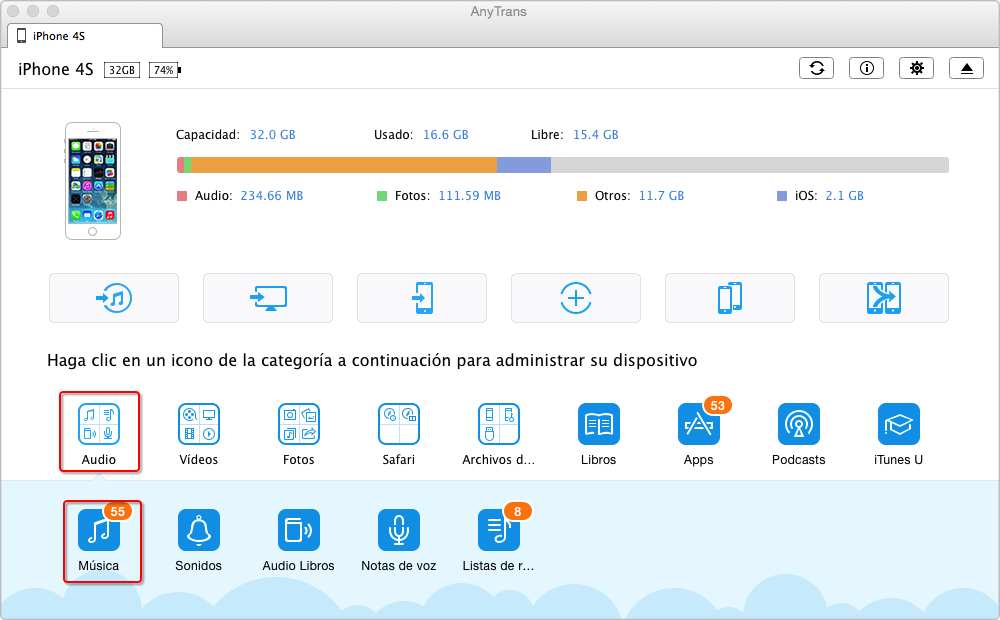This screenshot has width=1000, height=620.
Task: Click the 74% battery indicator
Action: (x=165, y=70)
